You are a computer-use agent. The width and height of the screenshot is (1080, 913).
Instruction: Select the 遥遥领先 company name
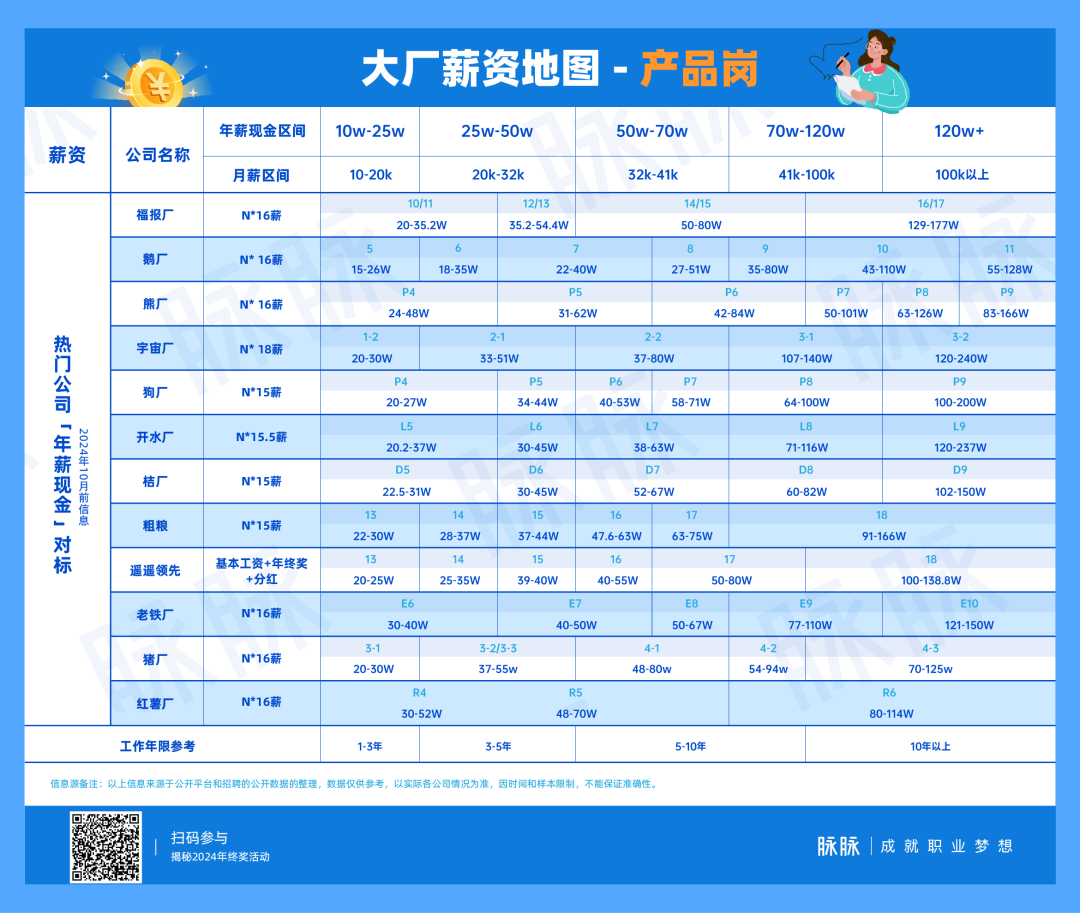point(154,571)
